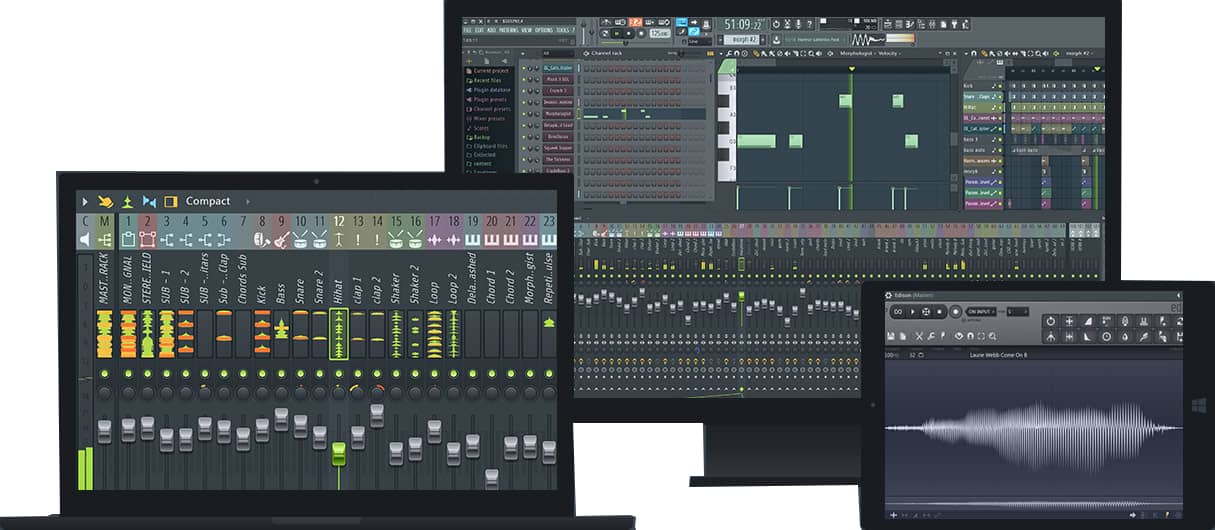Viewport: 1215px width, 530px height.
Task: Click the scissors icon in Edison
Action: click(x=917, y=336)
